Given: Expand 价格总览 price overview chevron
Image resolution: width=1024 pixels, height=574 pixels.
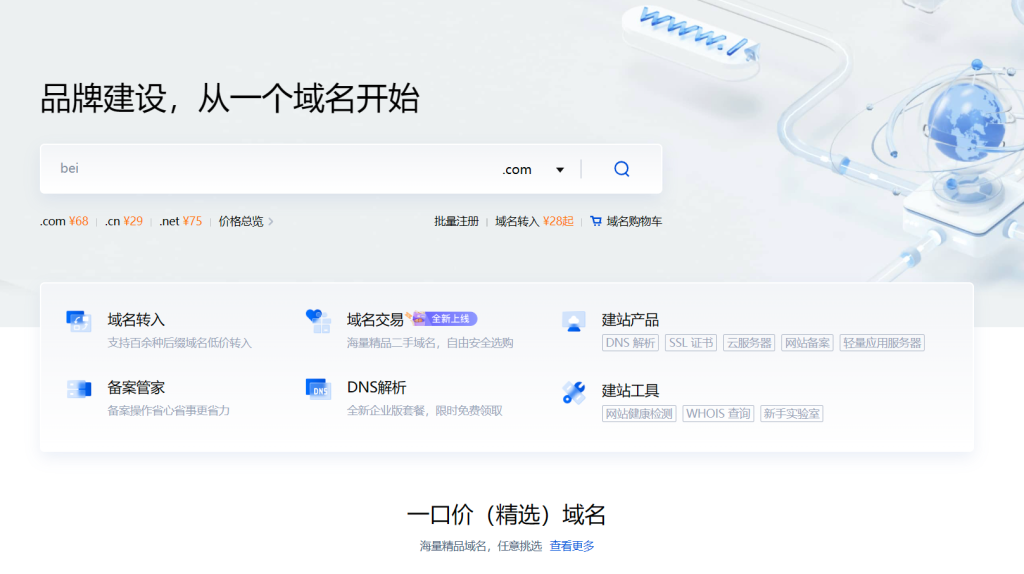Looking at the screenshot, I should pos(271,222).
